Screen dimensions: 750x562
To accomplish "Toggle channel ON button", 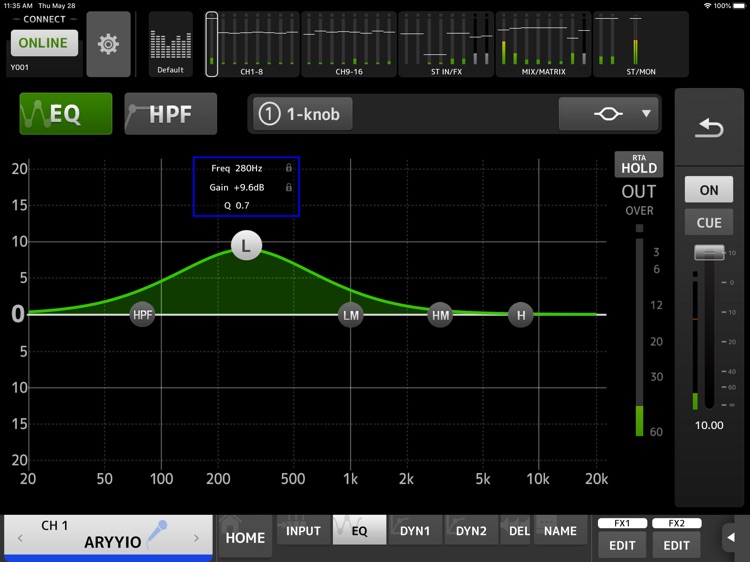I will point(709,190).
